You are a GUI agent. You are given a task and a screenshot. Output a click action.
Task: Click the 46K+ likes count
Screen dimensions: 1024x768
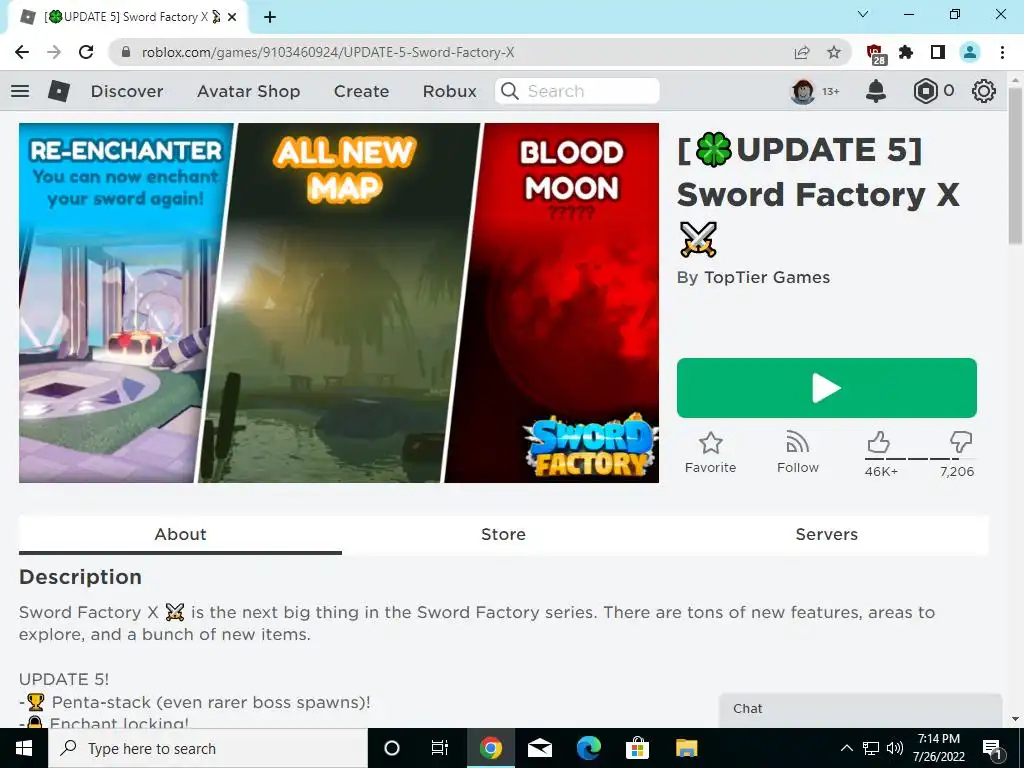click(x=882, y=472)
